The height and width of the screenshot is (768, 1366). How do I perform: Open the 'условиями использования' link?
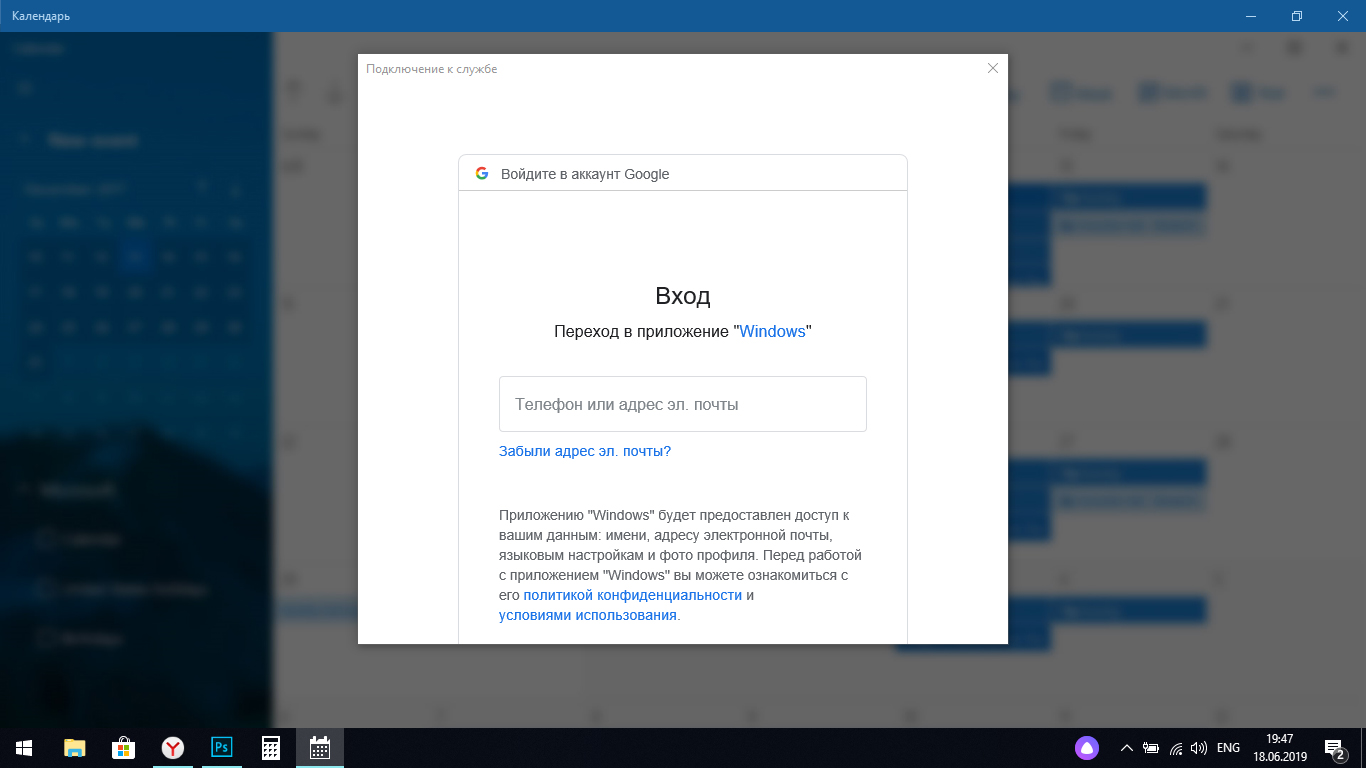588,615
